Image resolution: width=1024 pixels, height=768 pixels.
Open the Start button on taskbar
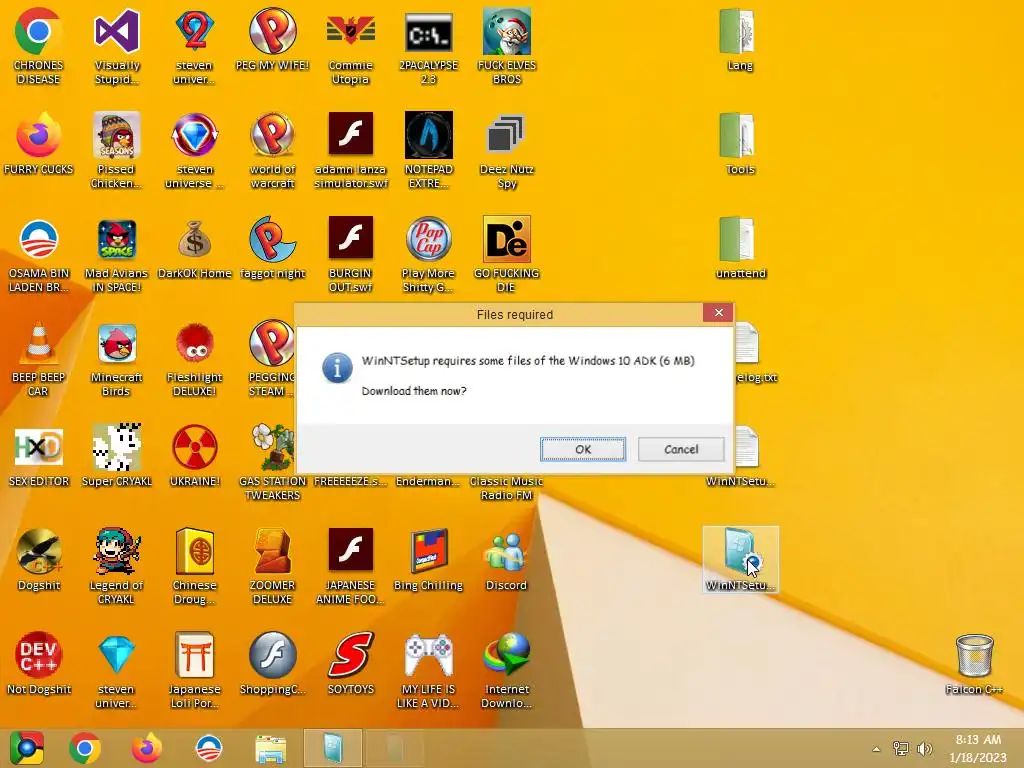point(27,748)
